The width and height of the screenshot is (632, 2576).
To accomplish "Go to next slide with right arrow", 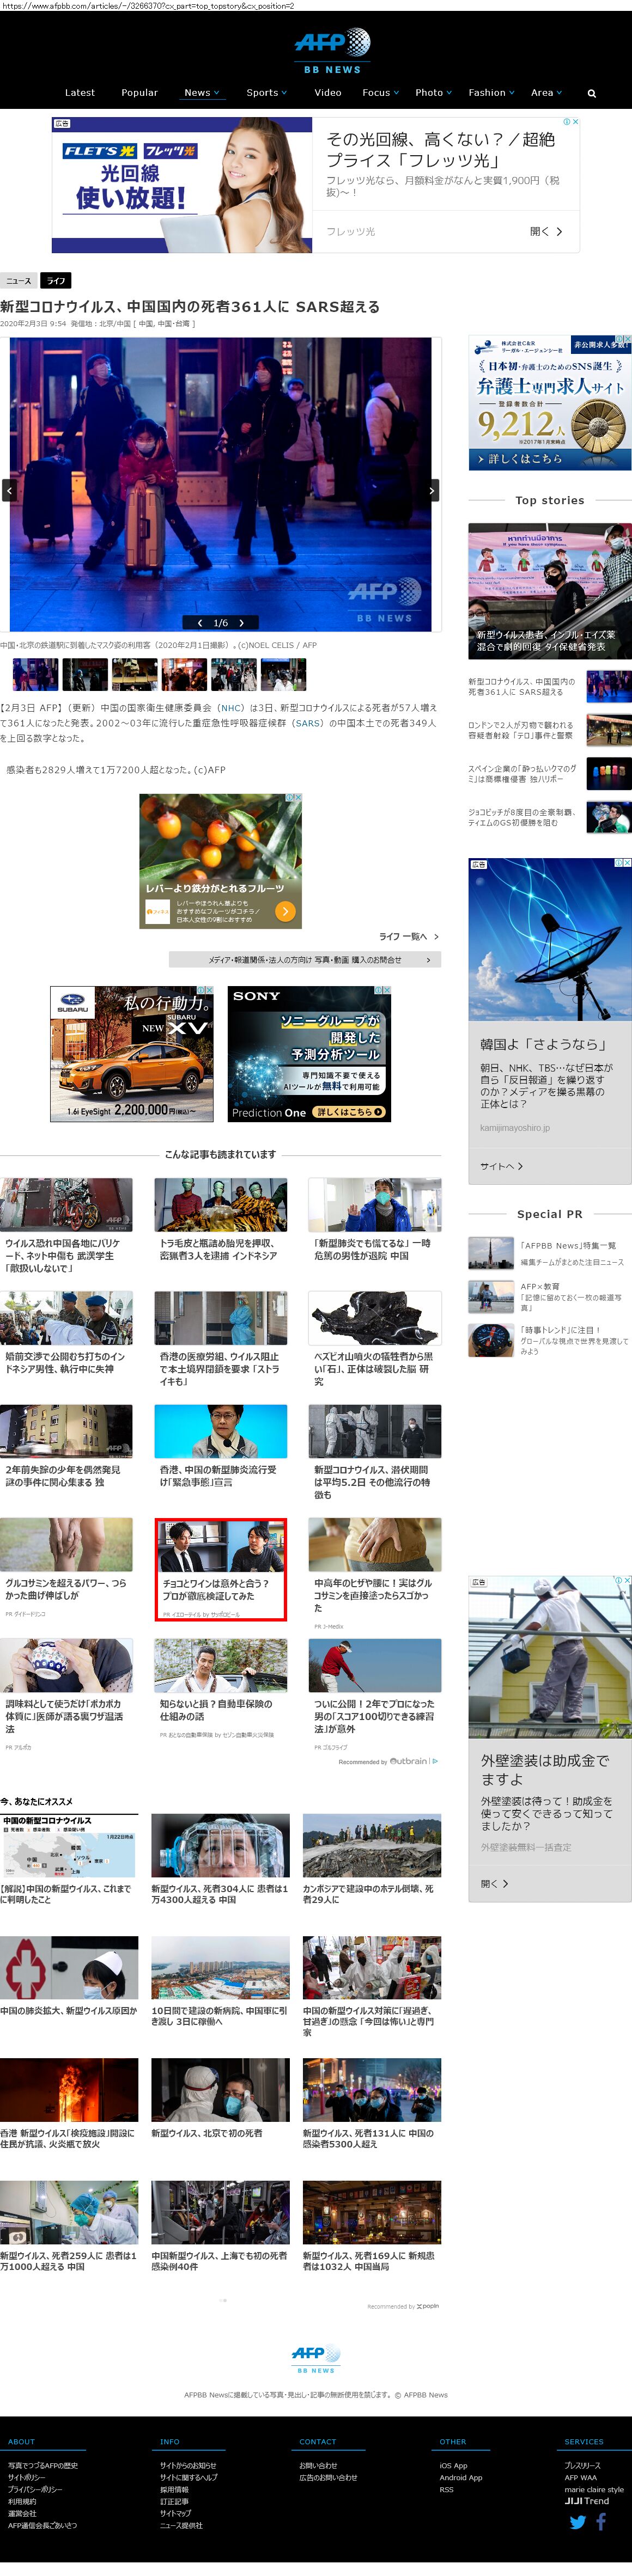I will coord(432,491).
